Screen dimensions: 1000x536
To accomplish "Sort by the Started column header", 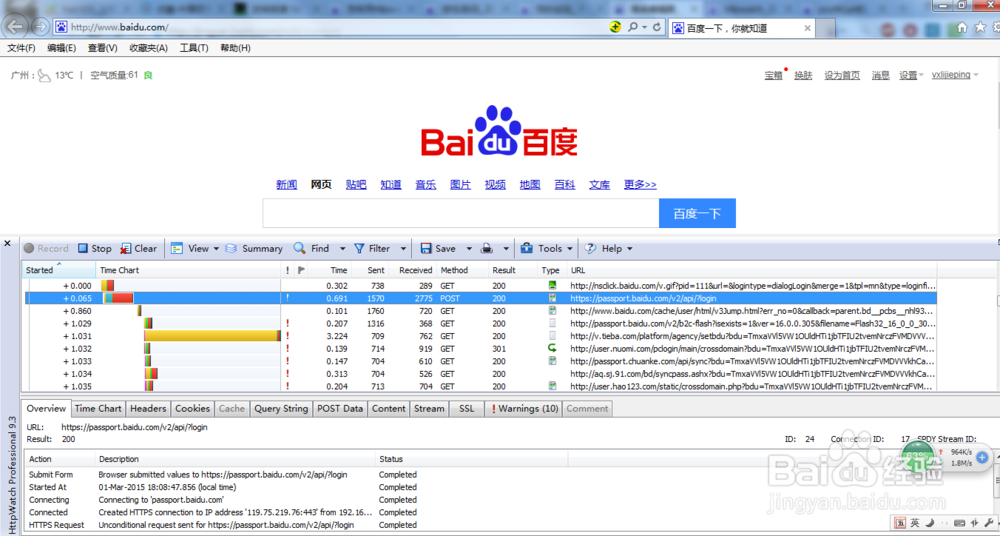I will point(59,271).
